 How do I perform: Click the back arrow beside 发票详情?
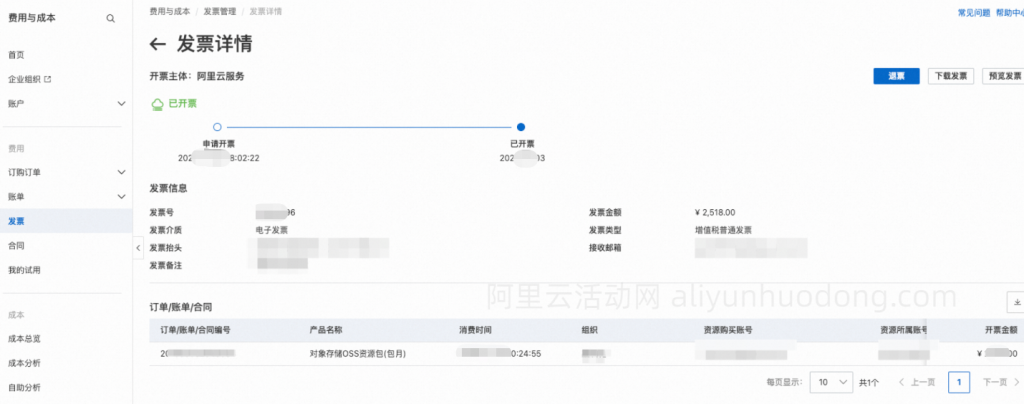coord(157,44)
